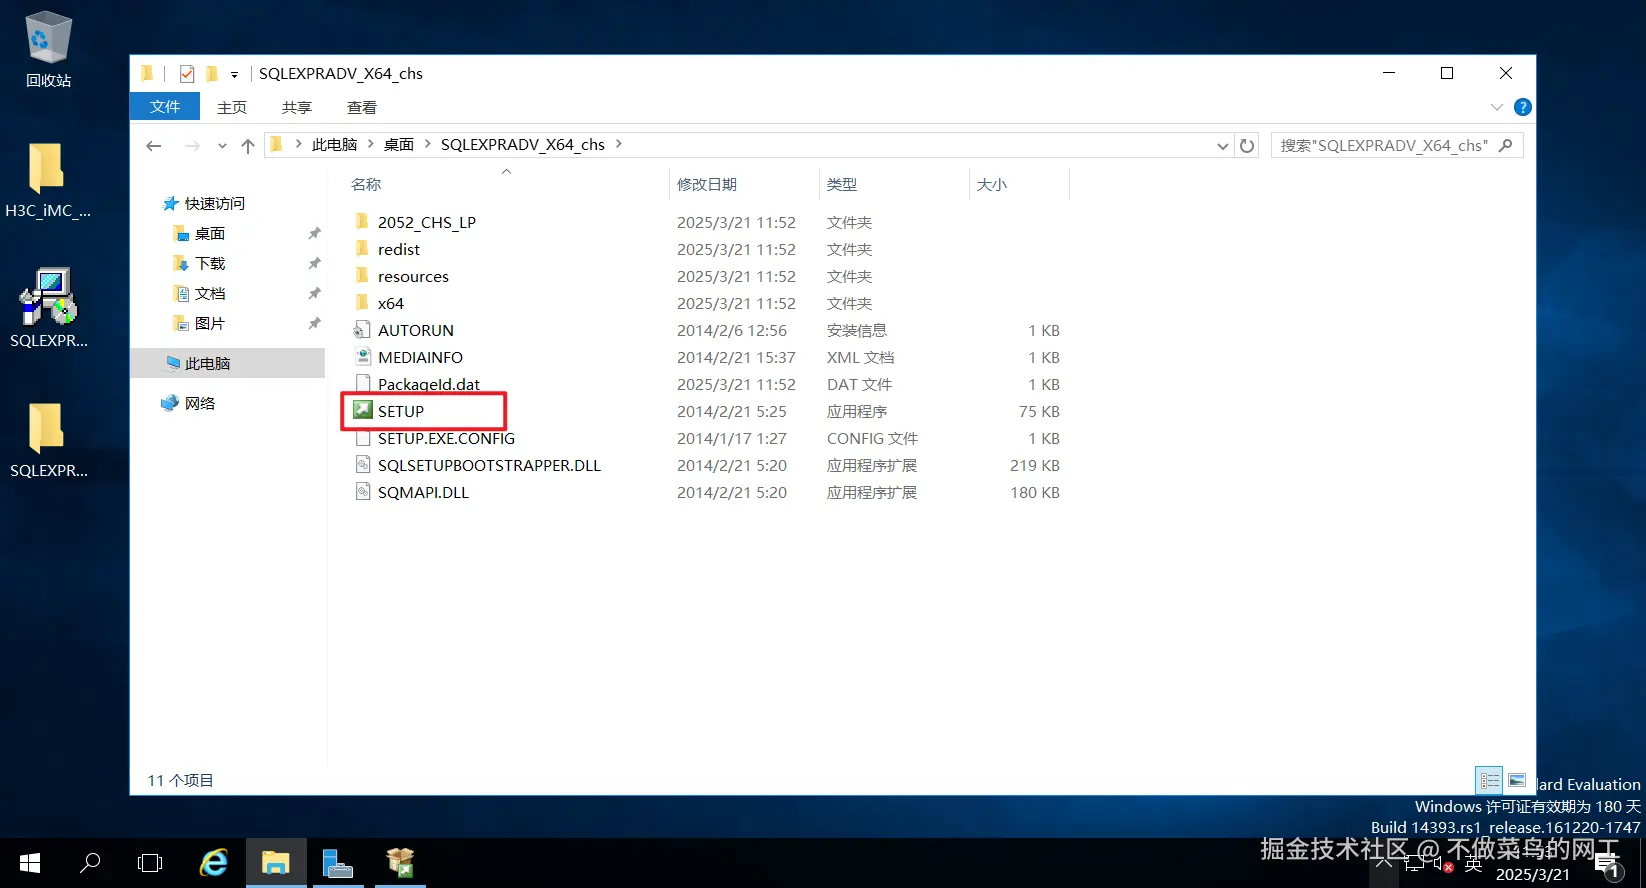Switch to large icons view button

[1517, 780]
